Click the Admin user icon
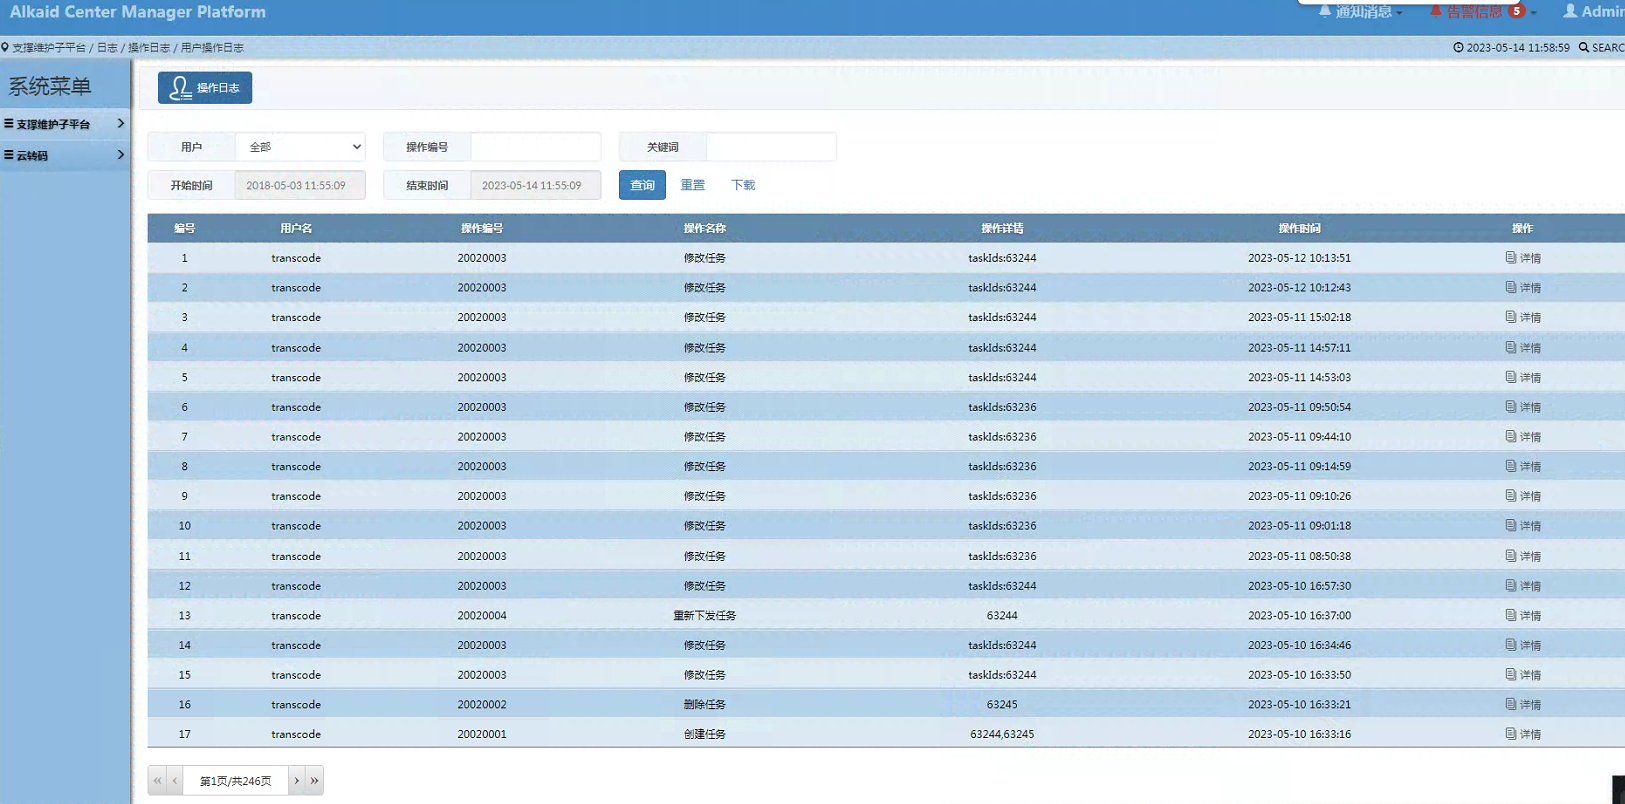This screenshot has width=1625, height=804. 1570,11
